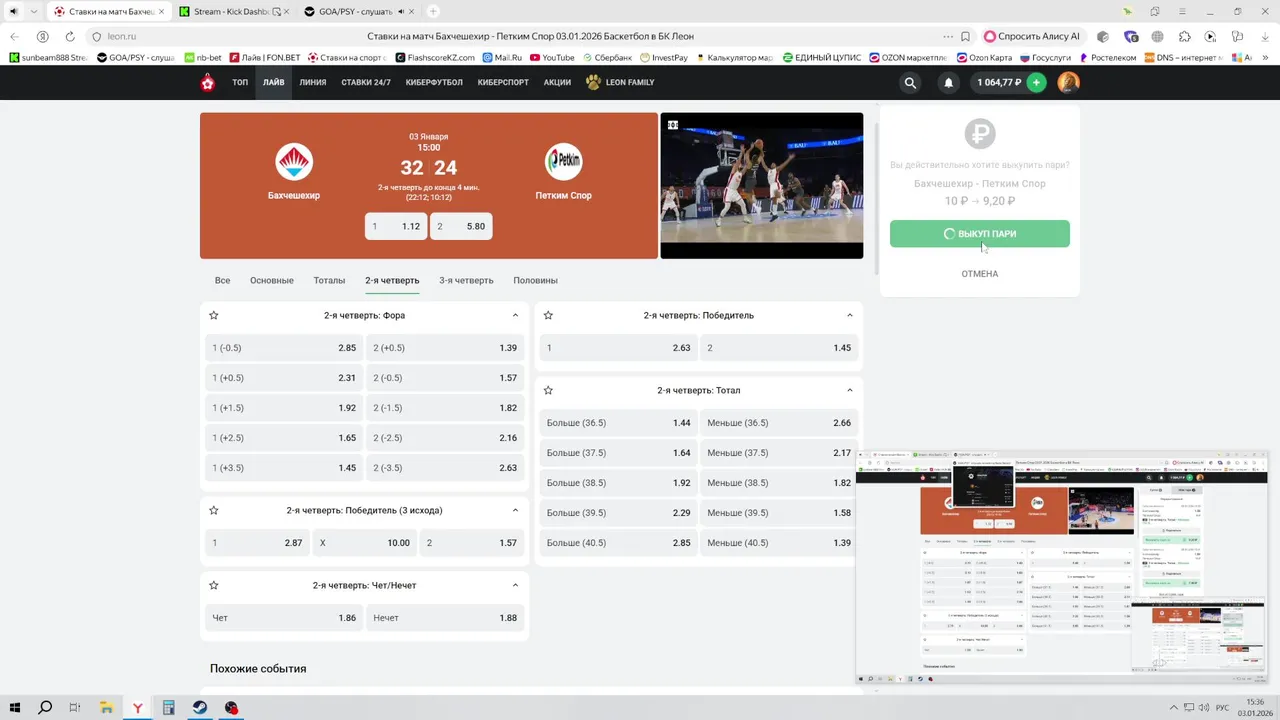Open a new browser tab
1280x720 pixels.
(433, 12)
